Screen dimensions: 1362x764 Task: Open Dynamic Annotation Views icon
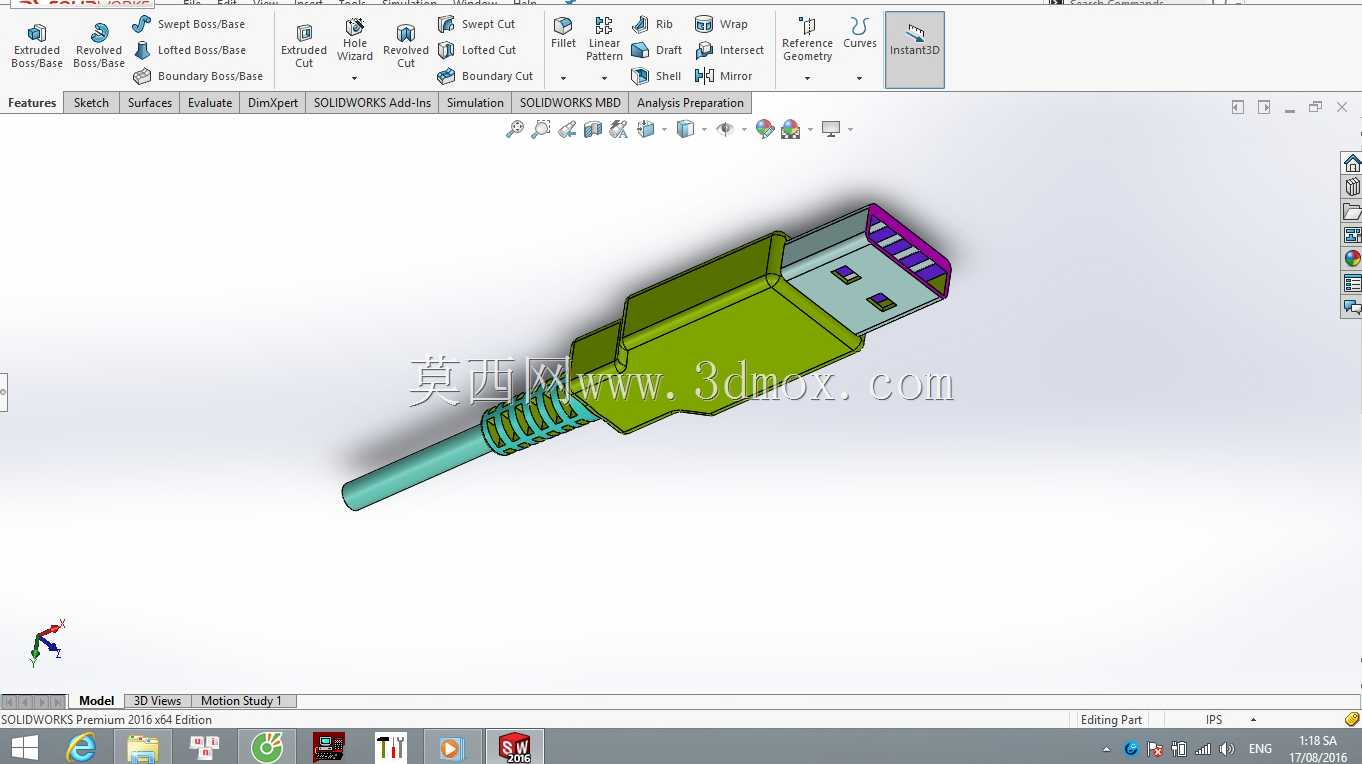coord(619,129)
